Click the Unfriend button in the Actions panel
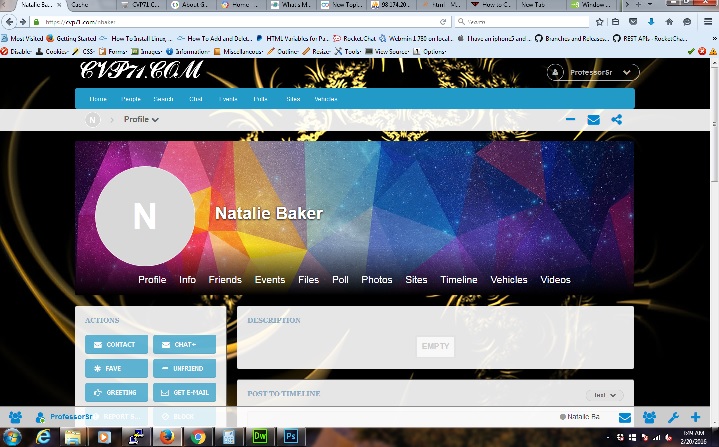Screen dimensions: 719x447 (x=184, y=368)
